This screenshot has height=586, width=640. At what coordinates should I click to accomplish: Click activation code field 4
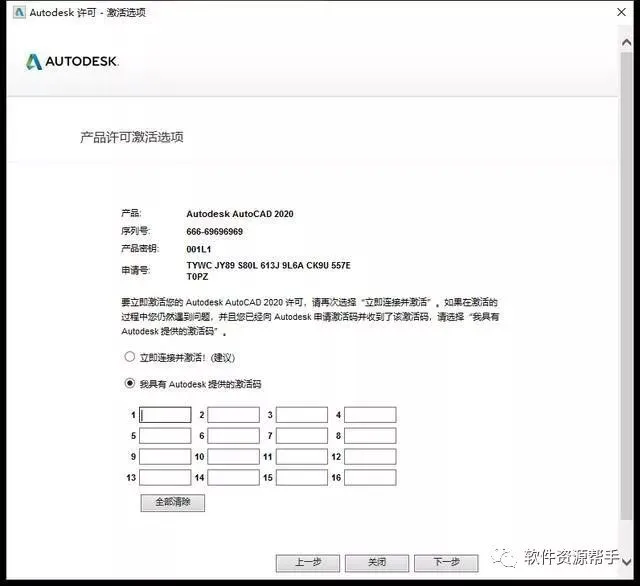[370, 415]
